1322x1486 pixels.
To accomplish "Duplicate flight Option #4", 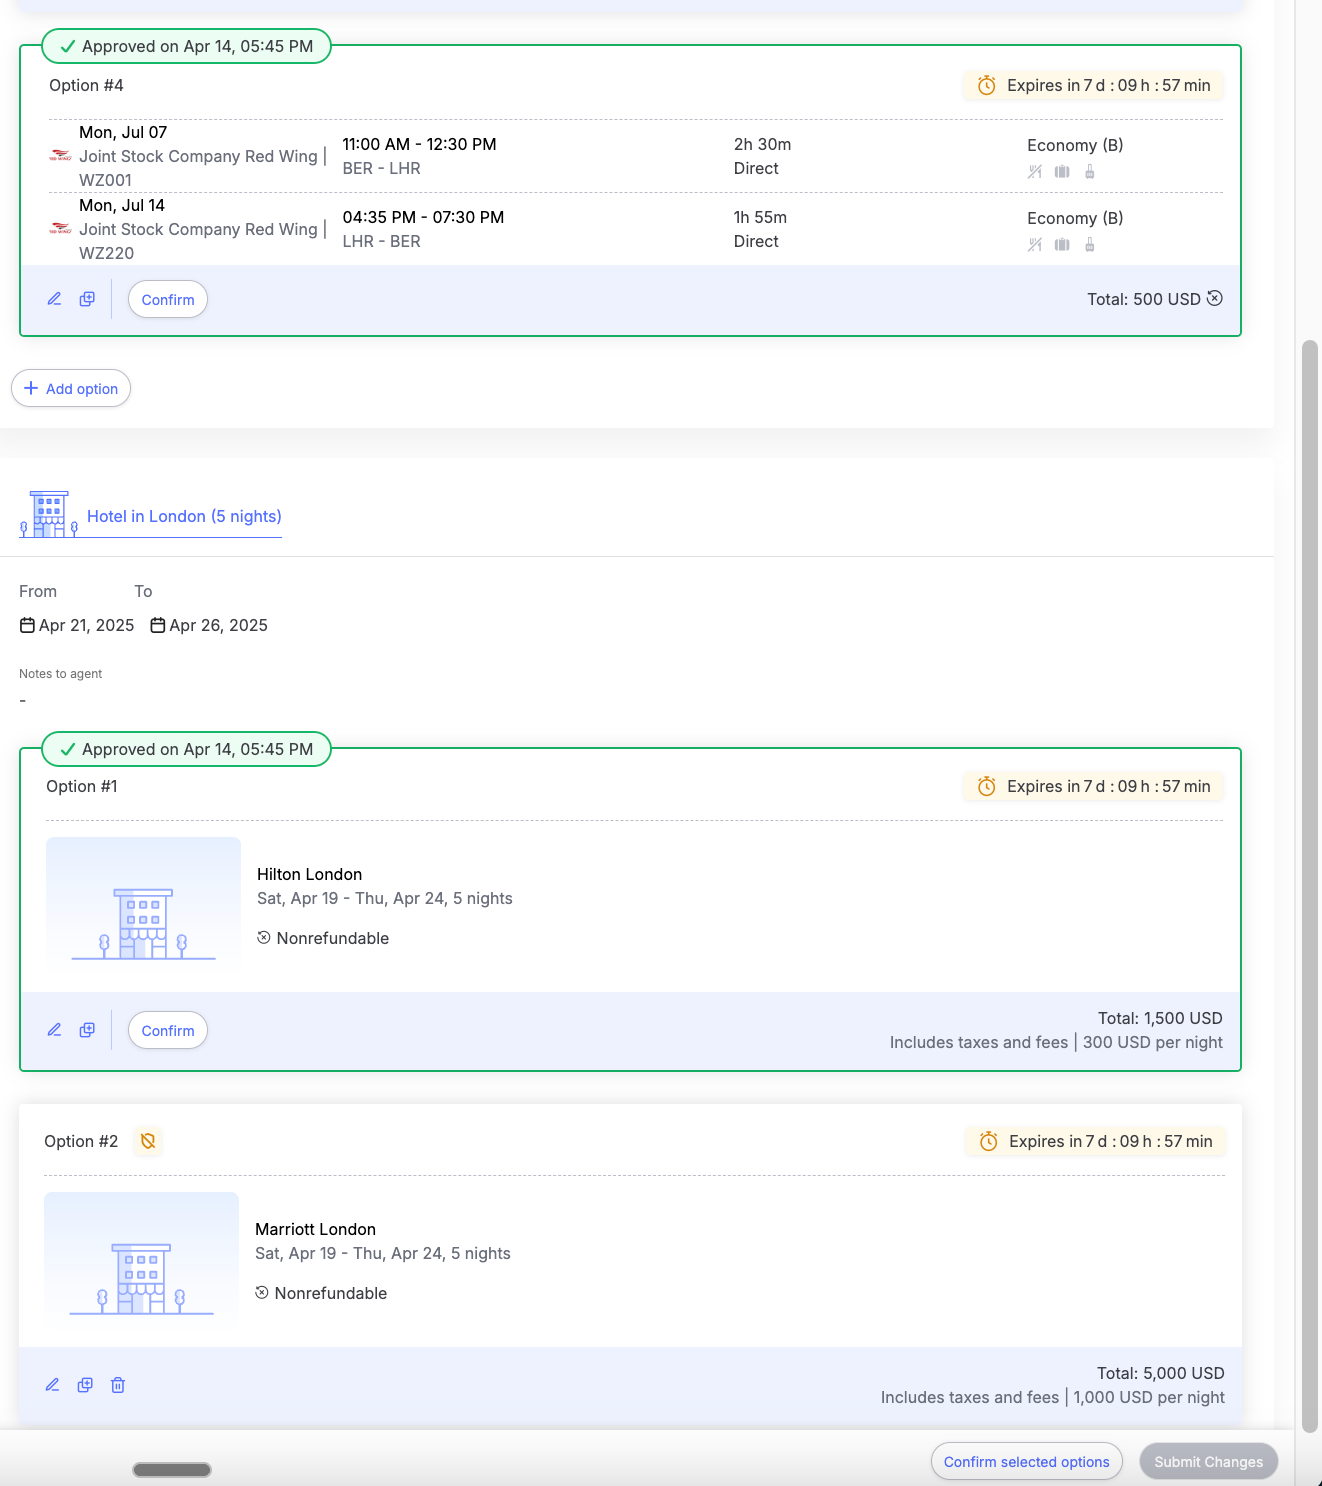I will 87,299.
